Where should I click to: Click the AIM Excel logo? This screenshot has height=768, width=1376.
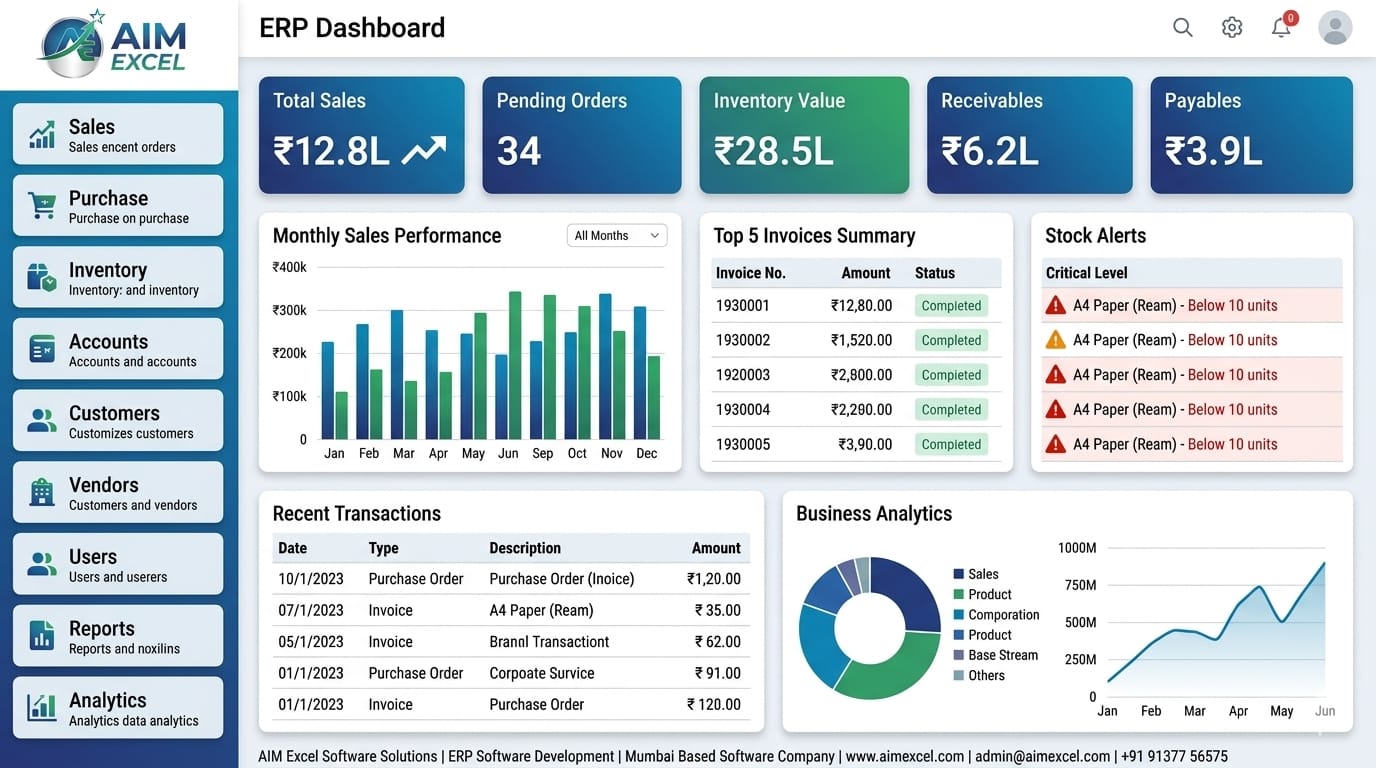click(114, 44)
